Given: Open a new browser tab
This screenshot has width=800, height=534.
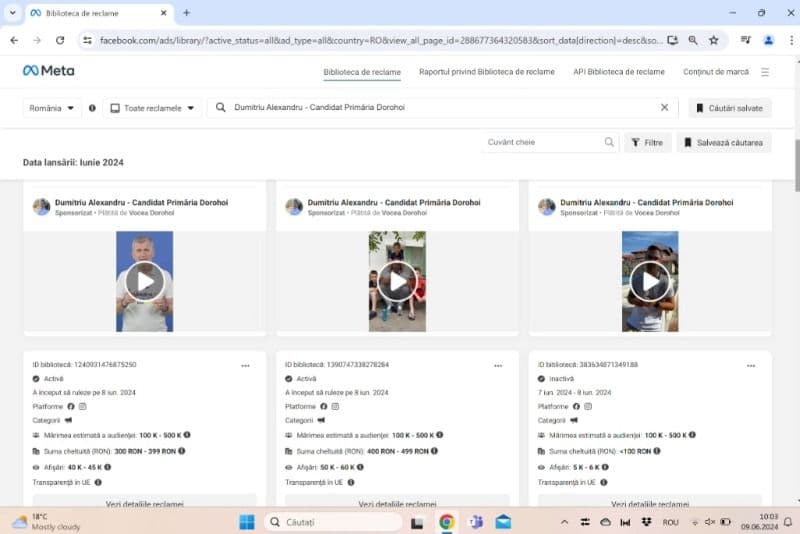Looking at the screenshot, I should tap(186, 13).
